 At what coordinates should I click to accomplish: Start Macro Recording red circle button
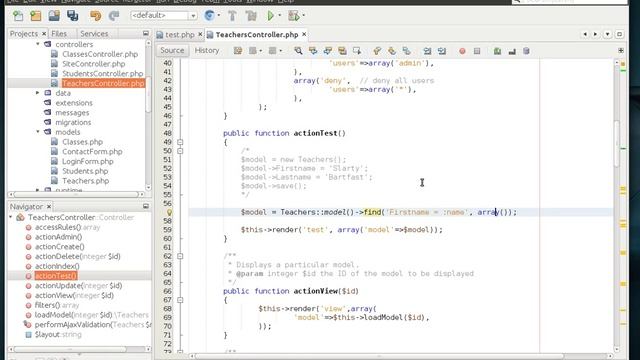click(x=462, y=51)
